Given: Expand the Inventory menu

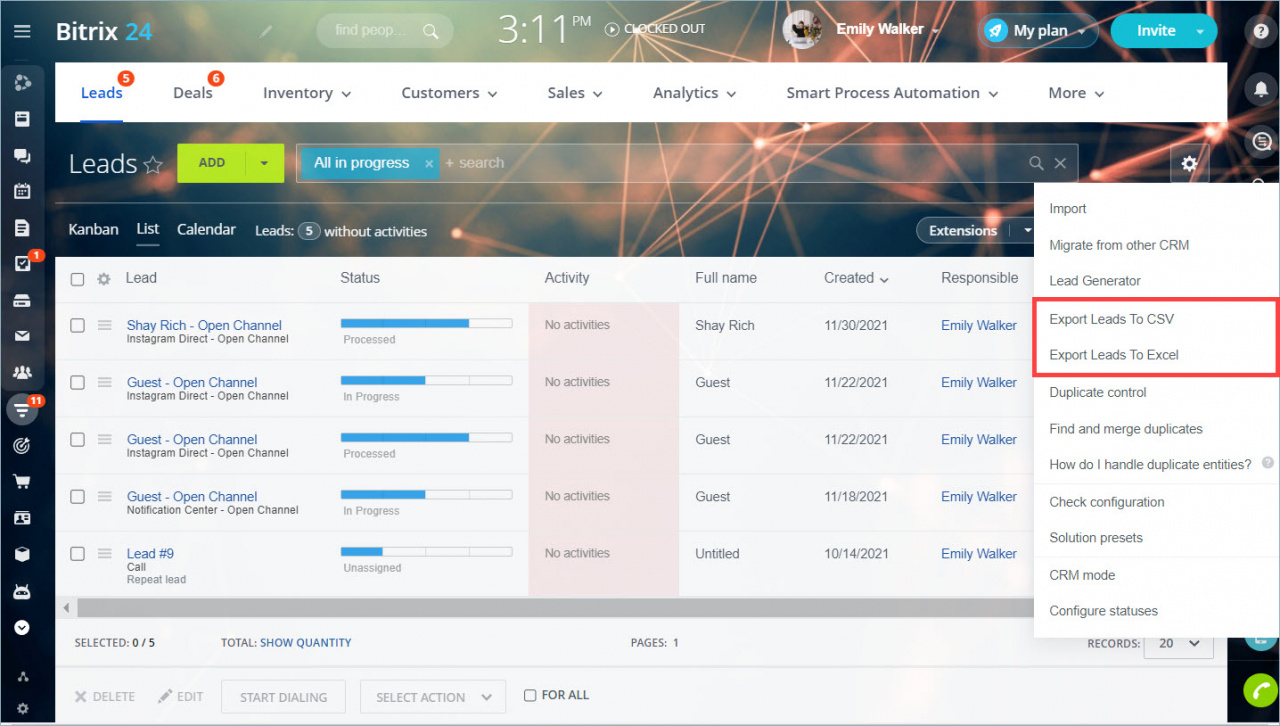Looking at the screenshot, I should point(307,93).
